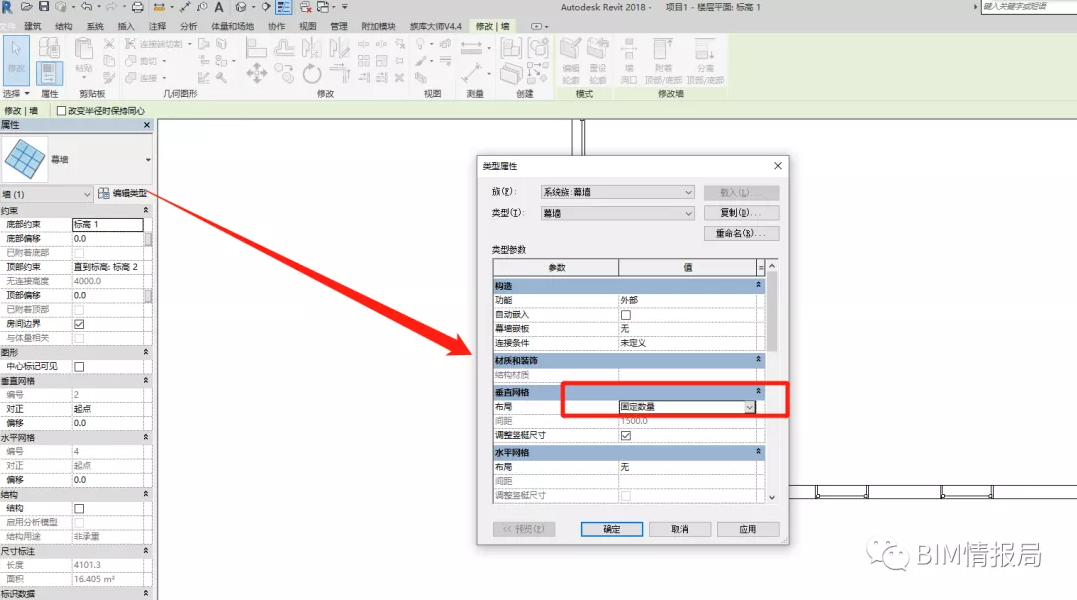Click the Save icon in quick access toolbar
This screenshot has width=1077, height=600.
click(44, 7)
